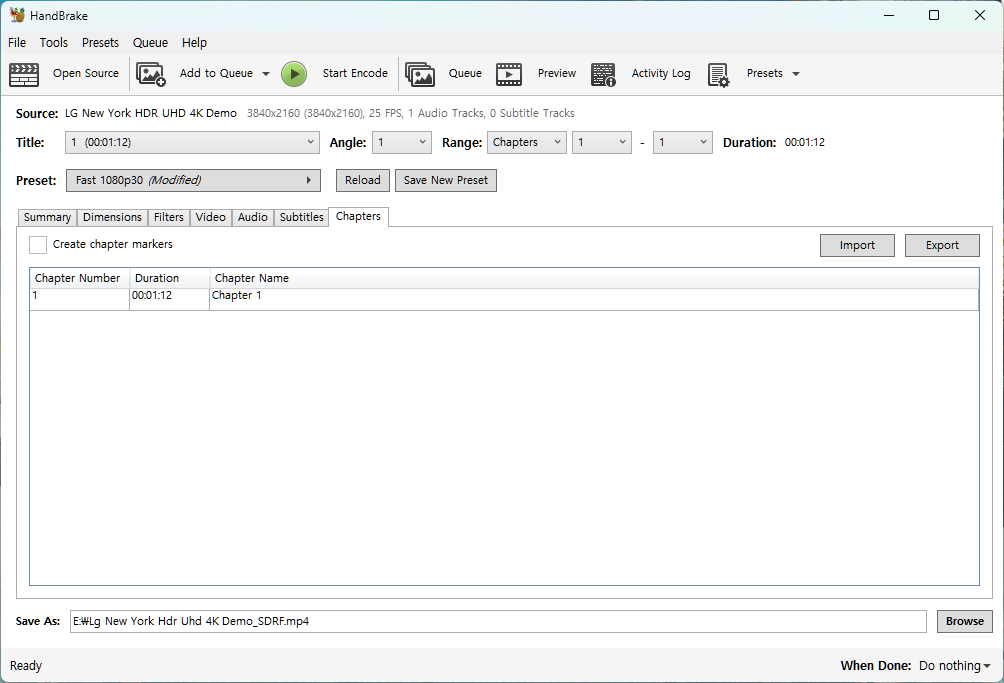Viewport: 1004px width, 683px height.
Task: Click the 3840x2160 source info text
Action: pos(410,113)
